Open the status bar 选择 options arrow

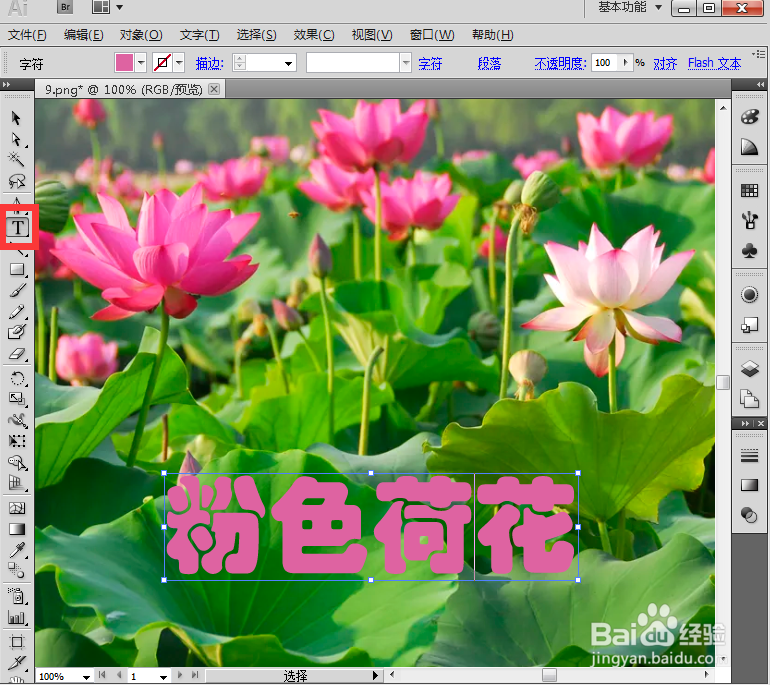(x=375, y=676)
